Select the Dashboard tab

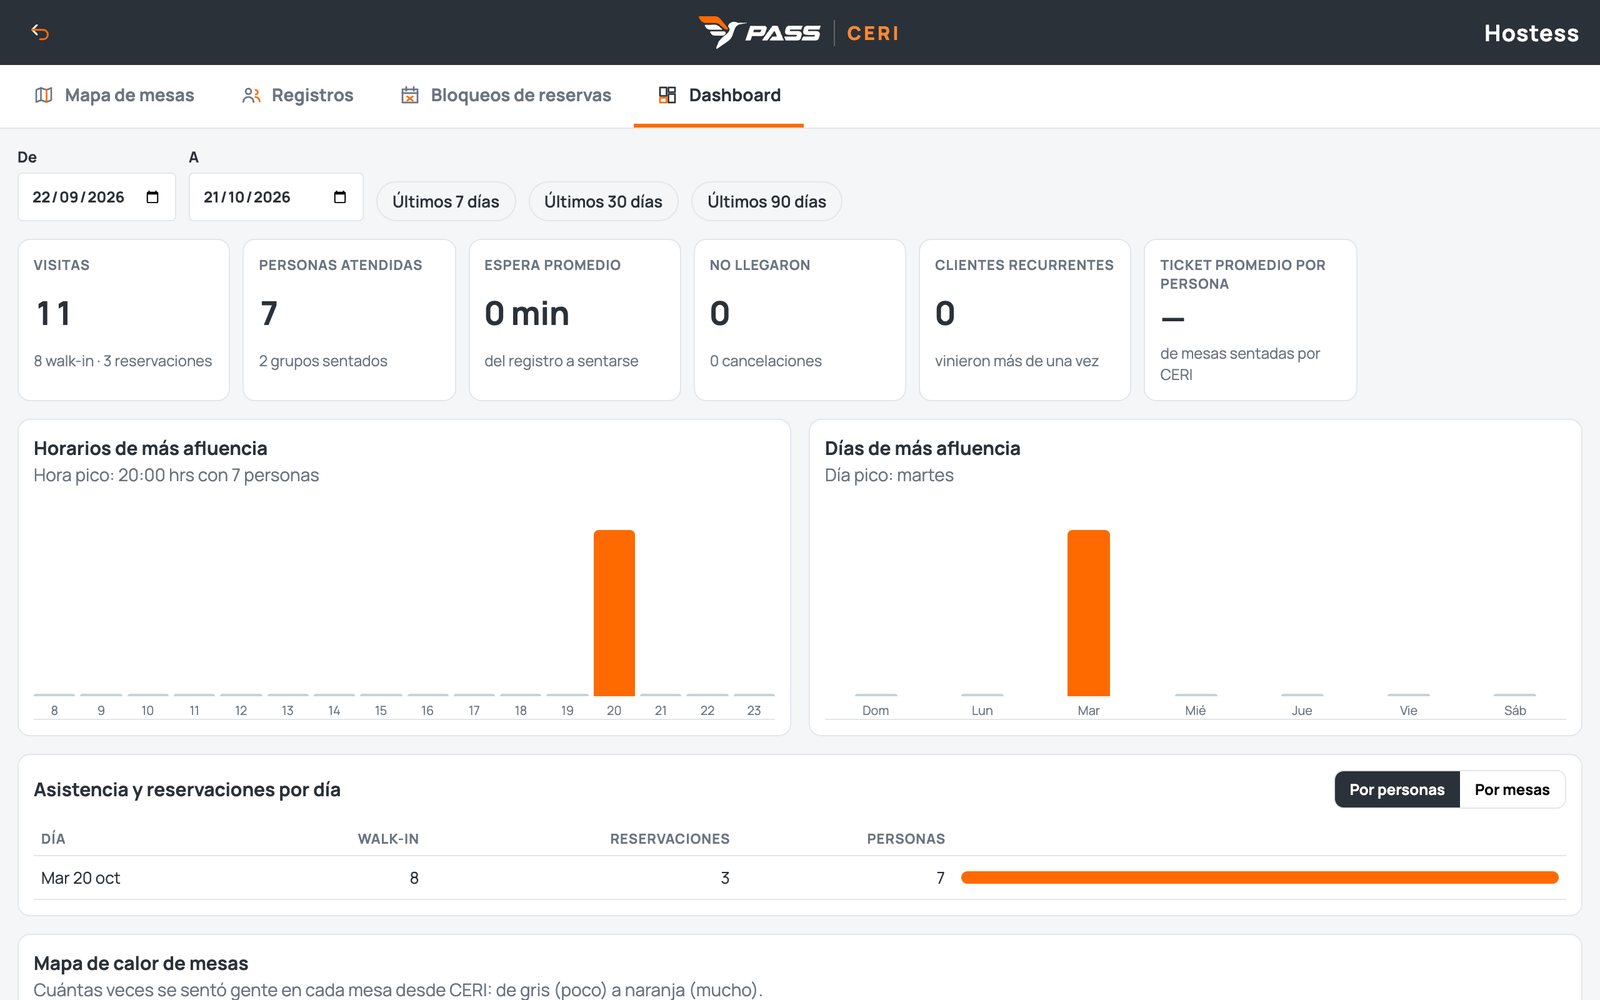[719, 95]
